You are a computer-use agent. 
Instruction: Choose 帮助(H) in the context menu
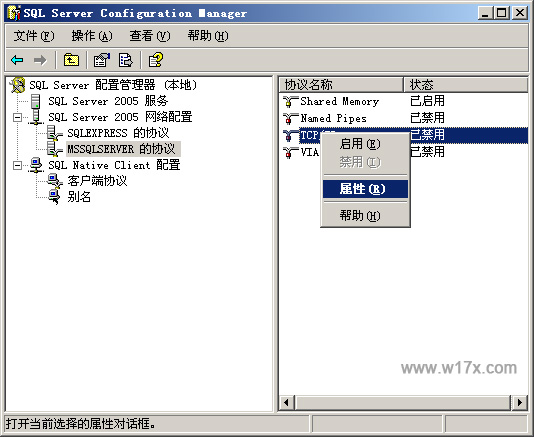(x=360, y=216)
